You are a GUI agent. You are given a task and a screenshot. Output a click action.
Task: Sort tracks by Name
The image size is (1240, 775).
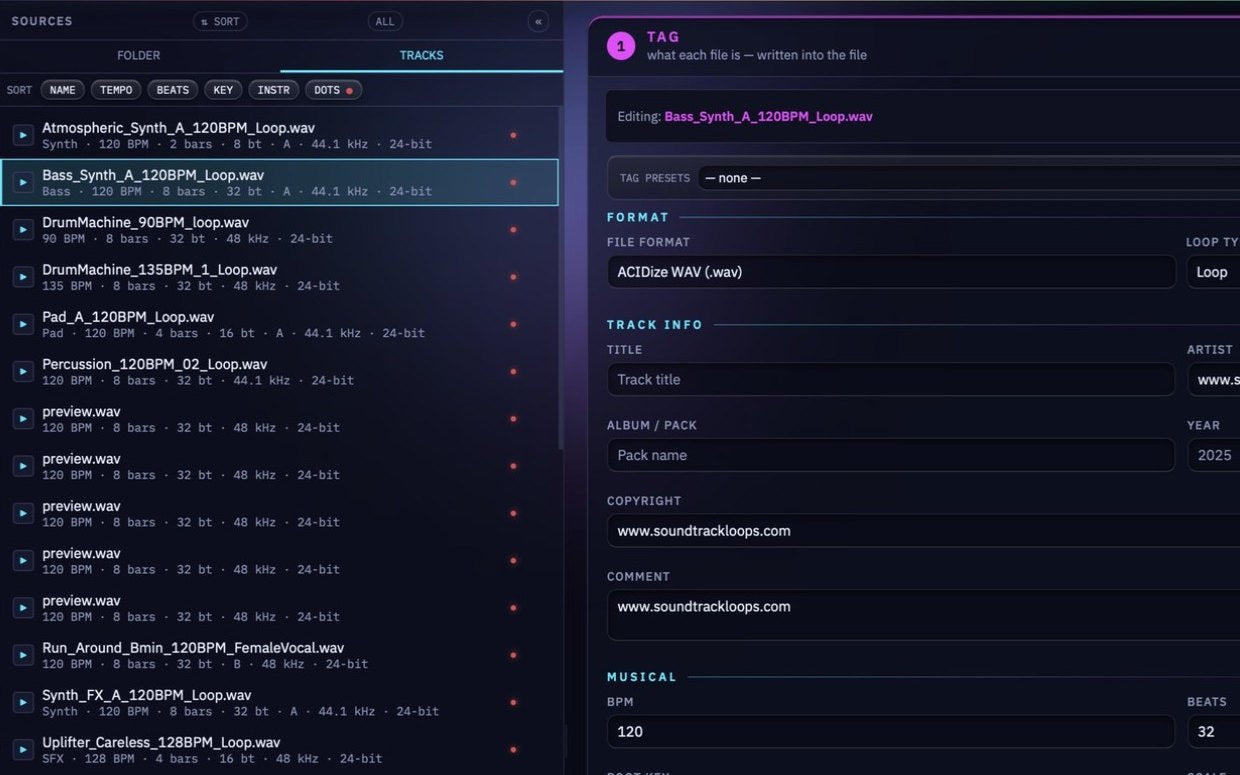62,90
